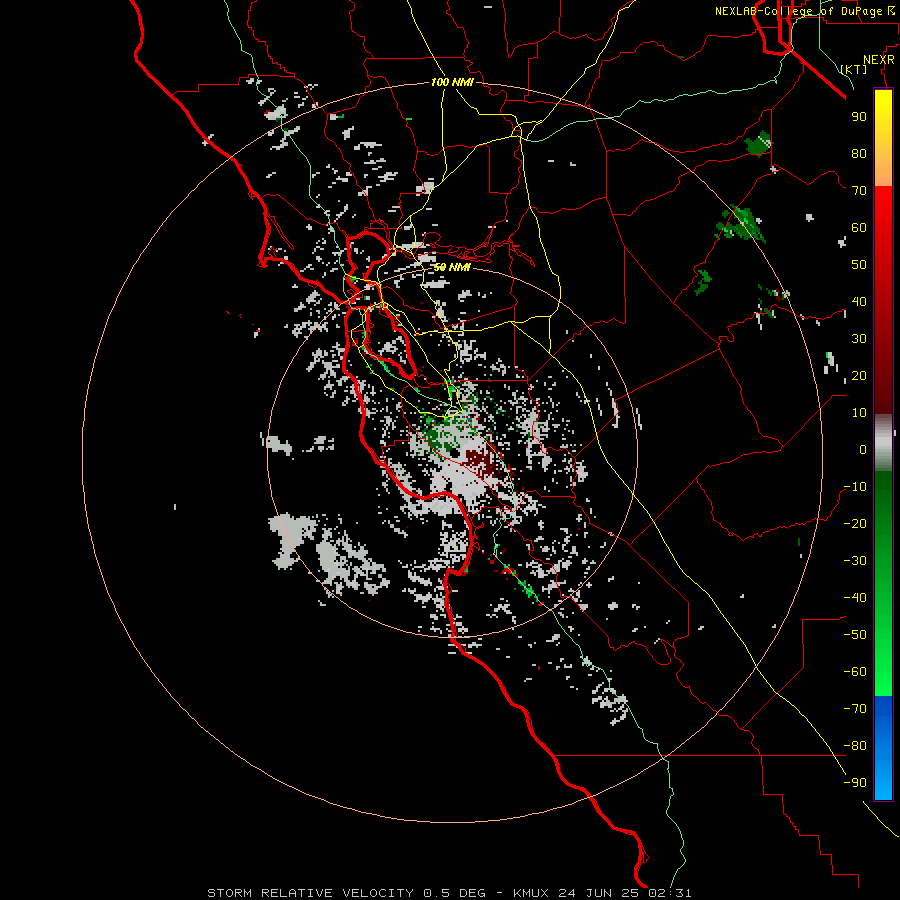The width and height of the screenshot is (900, 900).
Task: Select the -40 value on the velocity scale
Action: click(x=855, y=598)
